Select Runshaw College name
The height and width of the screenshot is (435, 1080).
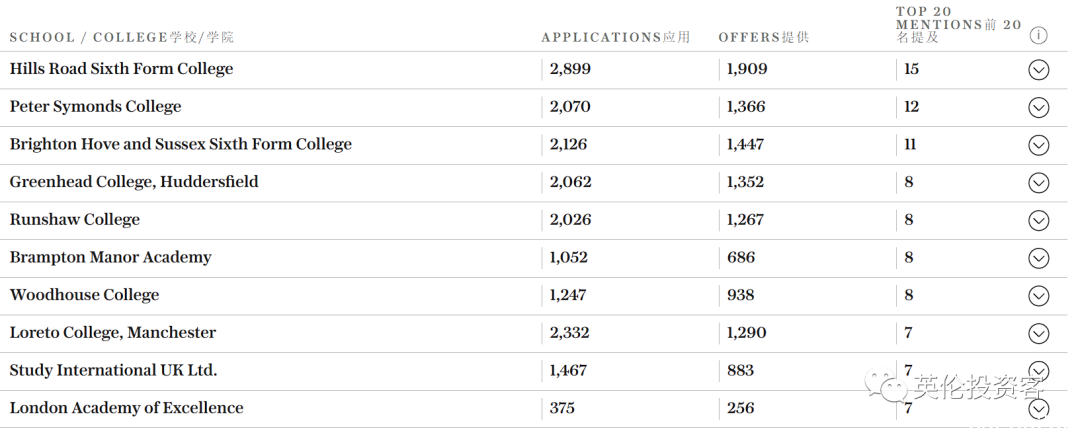(x=74, y=220)
